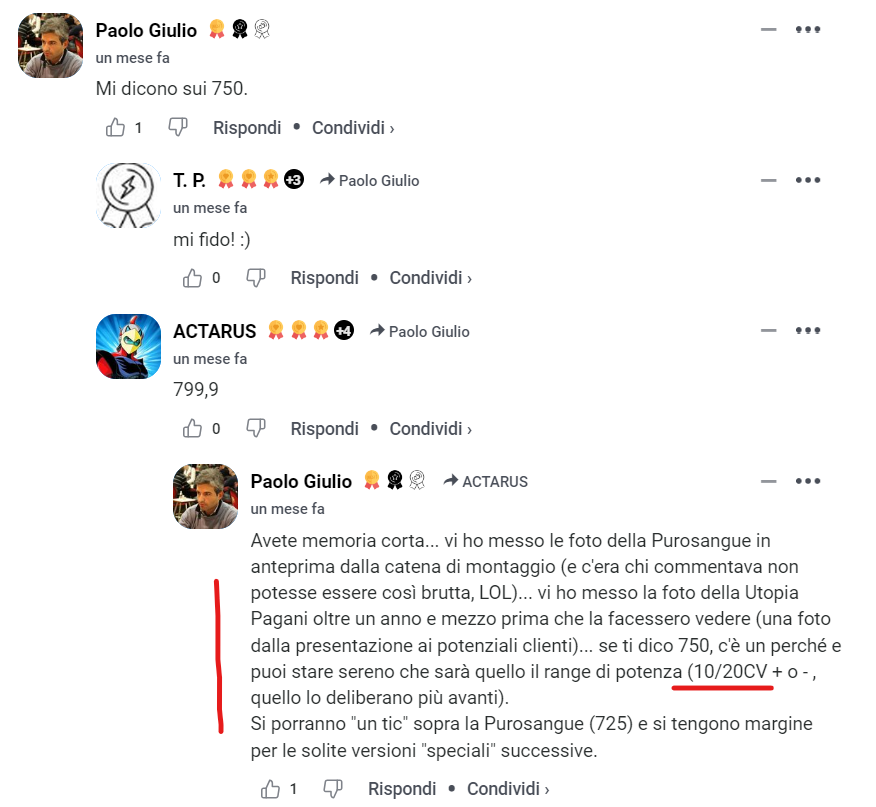Screen dimensions: 876x807
Task: Click Rispondi under the long Purosangue reply
Action: 402,789
